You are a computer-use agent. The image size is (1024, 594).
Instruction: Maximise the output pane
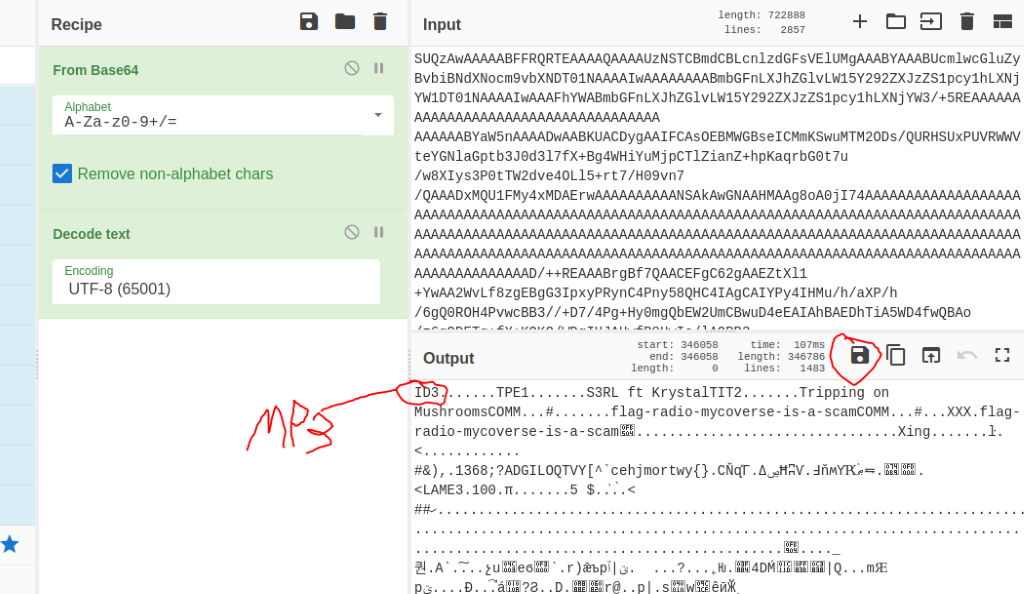tap(1002, 355)
